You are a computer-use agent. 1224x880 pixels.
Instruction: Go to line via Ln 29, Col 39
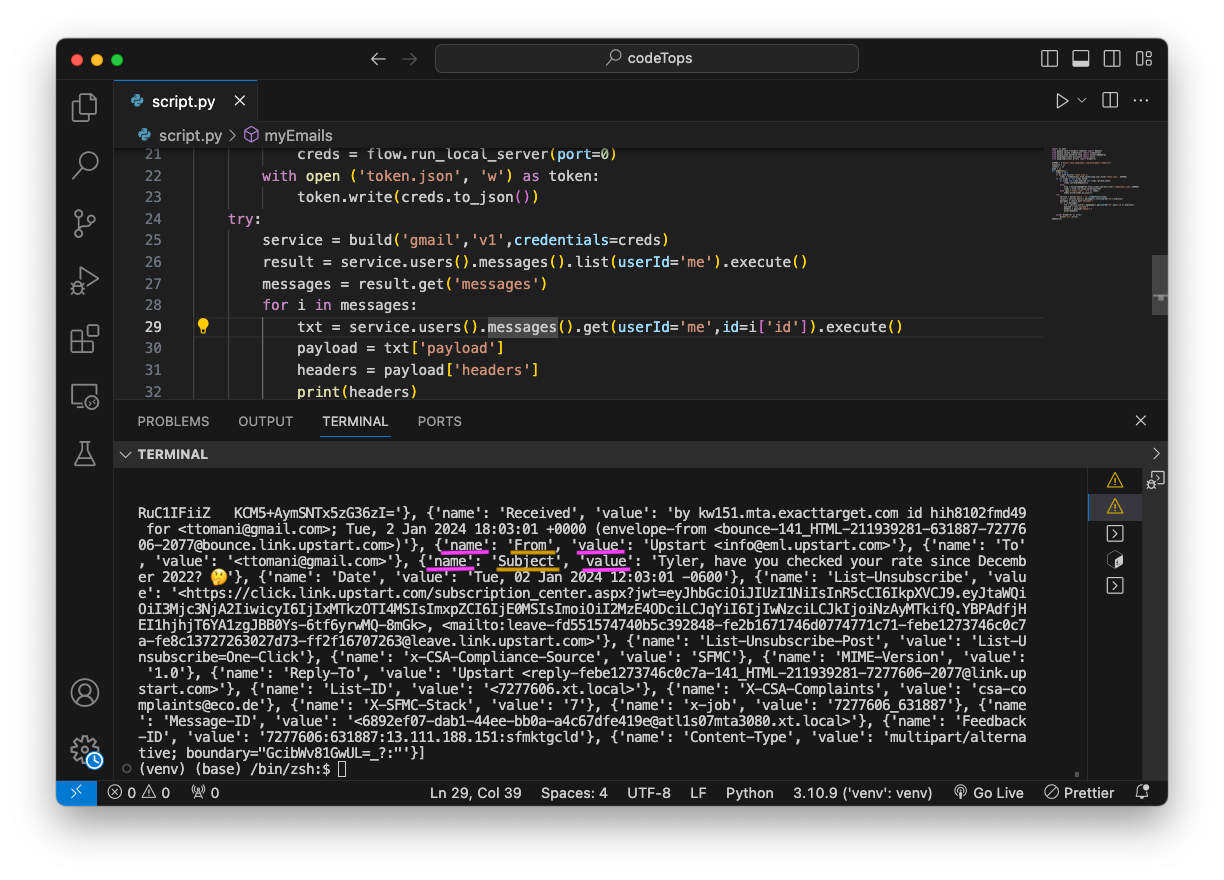(x=476, y=793)
